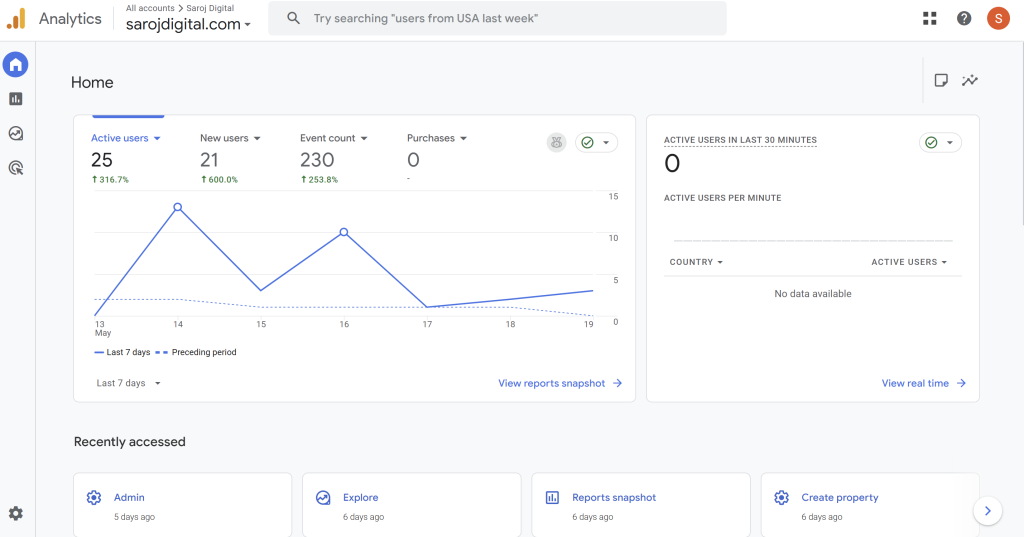
Task: Open the Home icon in sidebar
Action: point(15,65)
